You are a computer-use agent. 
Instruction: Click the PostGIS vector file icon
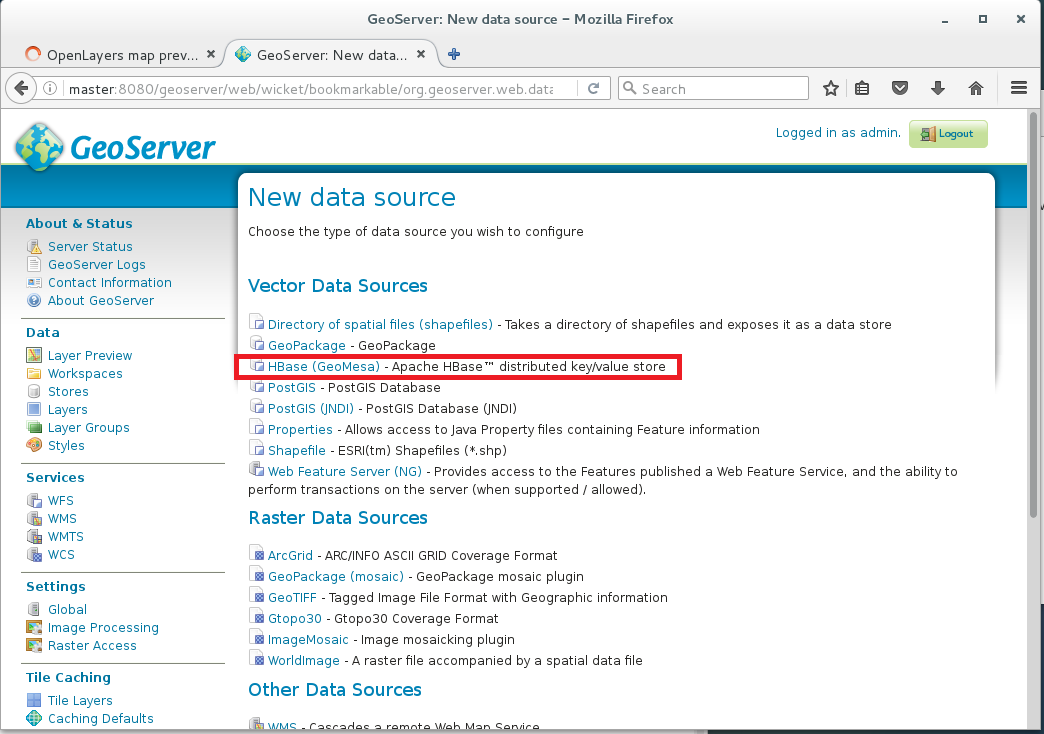click(x=256, y=386)
